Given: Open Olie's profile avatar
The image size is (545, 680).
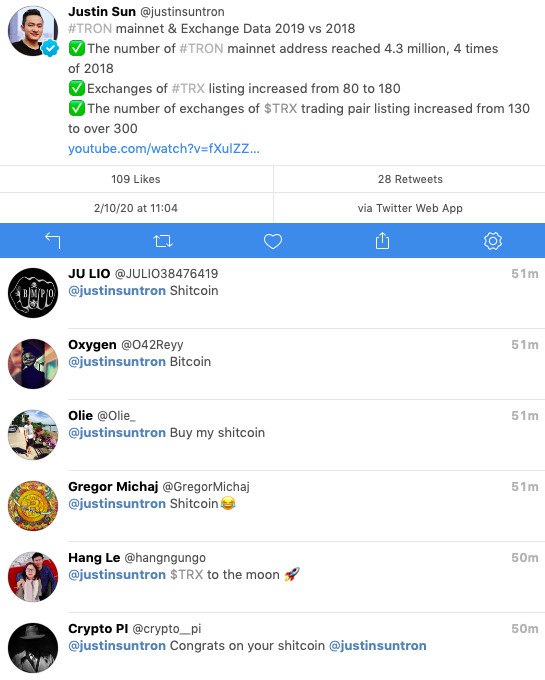Looking at the screenshot, I should coord(33,435).
